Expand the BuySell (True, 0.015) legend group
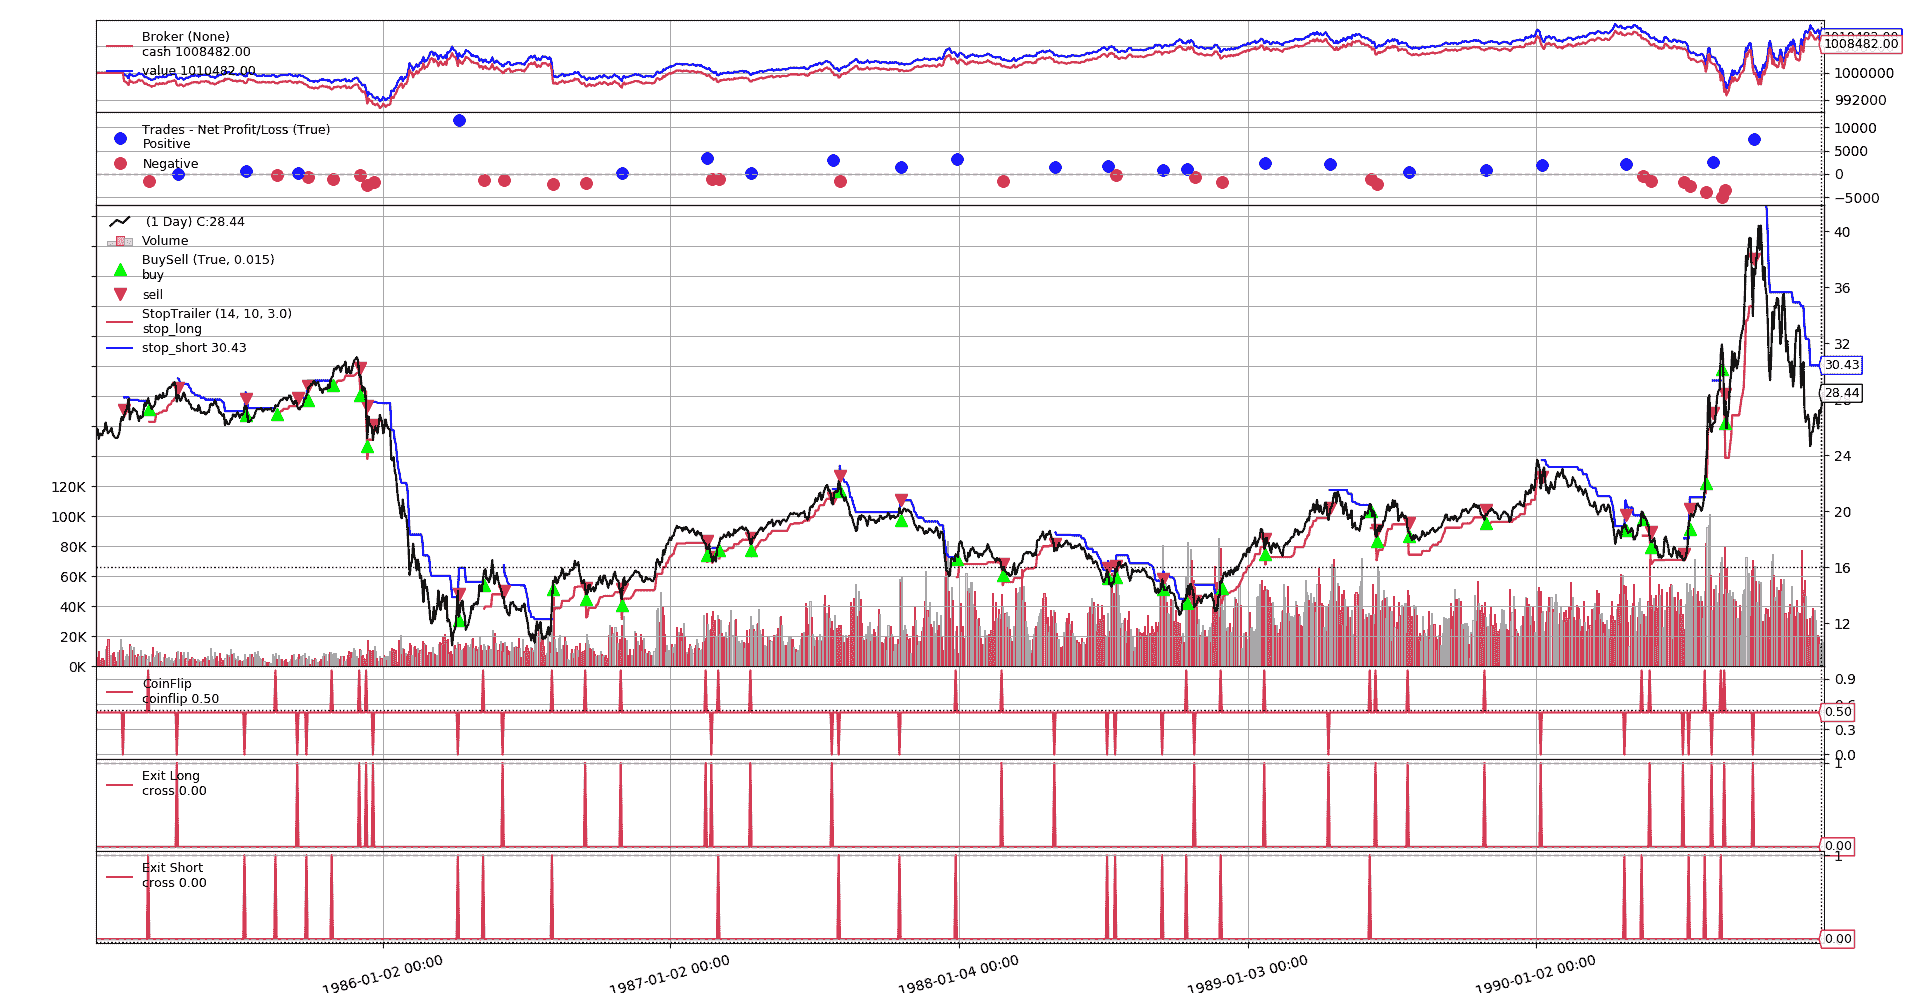Screen dimensions: 1920x993 tap(208, 259)
